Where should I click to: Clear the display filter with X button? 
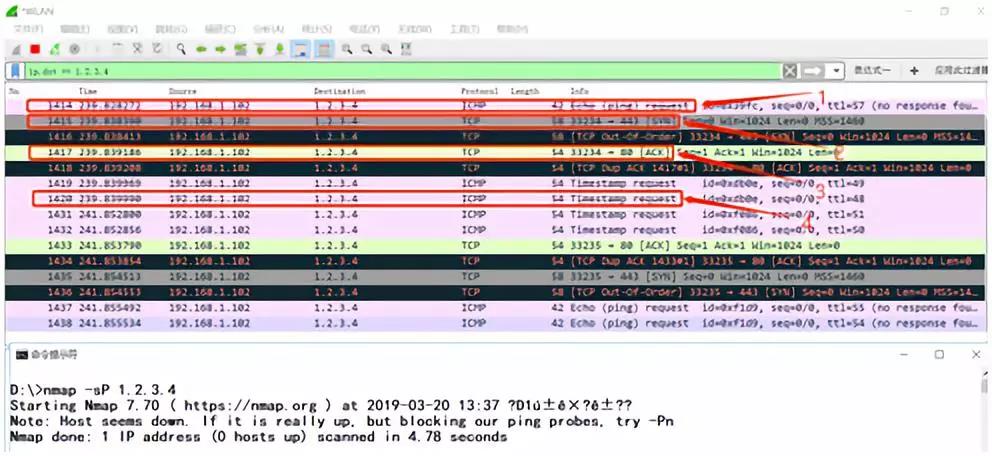pyautogui.click(x=790, y=71)
